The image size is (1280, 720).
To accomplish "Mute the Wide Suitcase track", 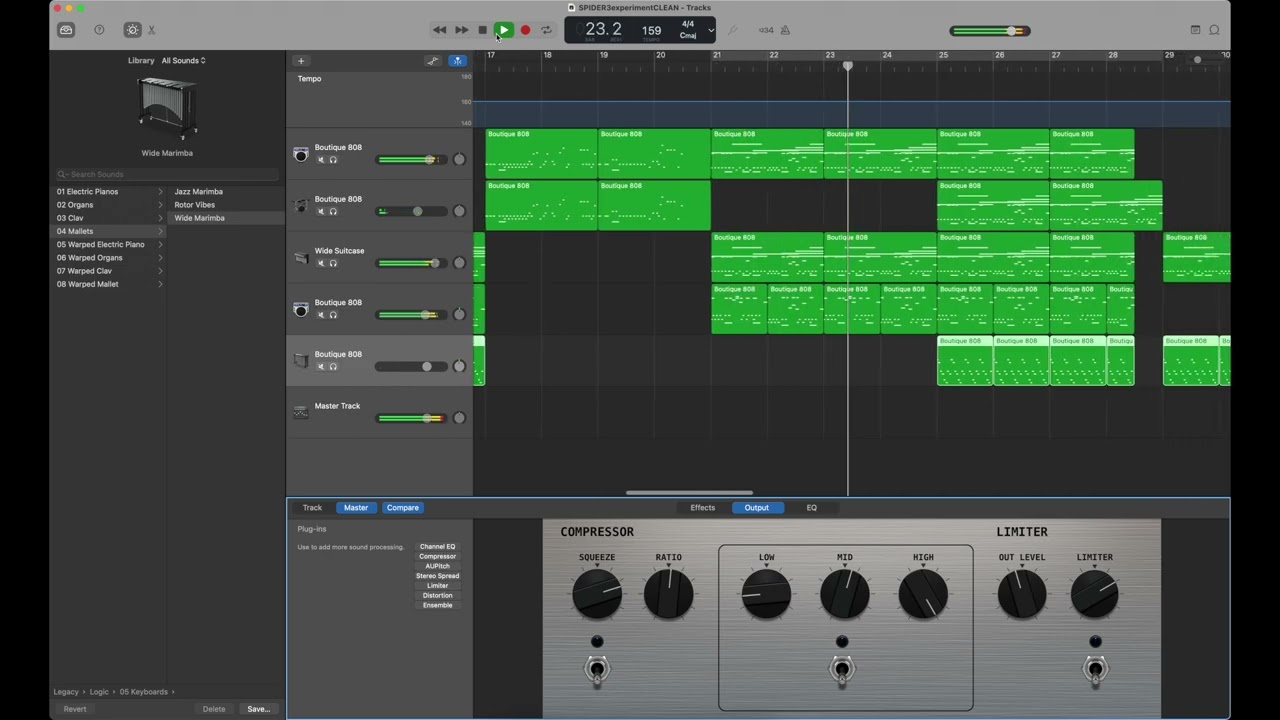I will pos(321,263).
